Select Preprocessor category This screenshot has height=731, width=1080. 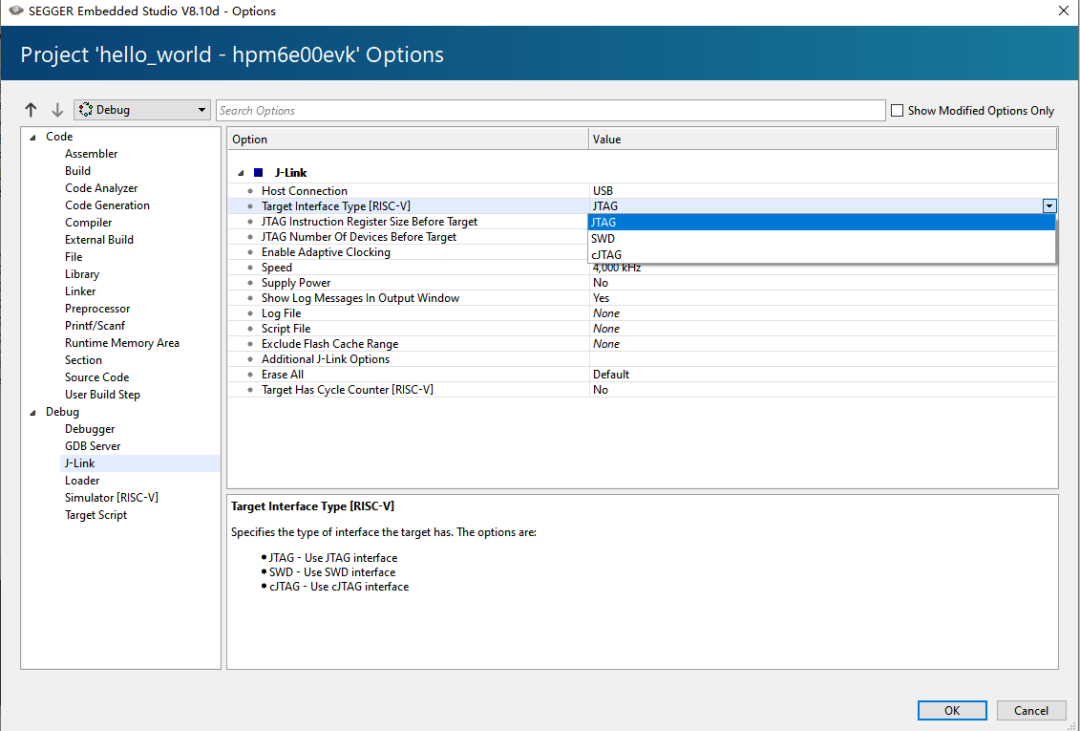coord(97,309)
